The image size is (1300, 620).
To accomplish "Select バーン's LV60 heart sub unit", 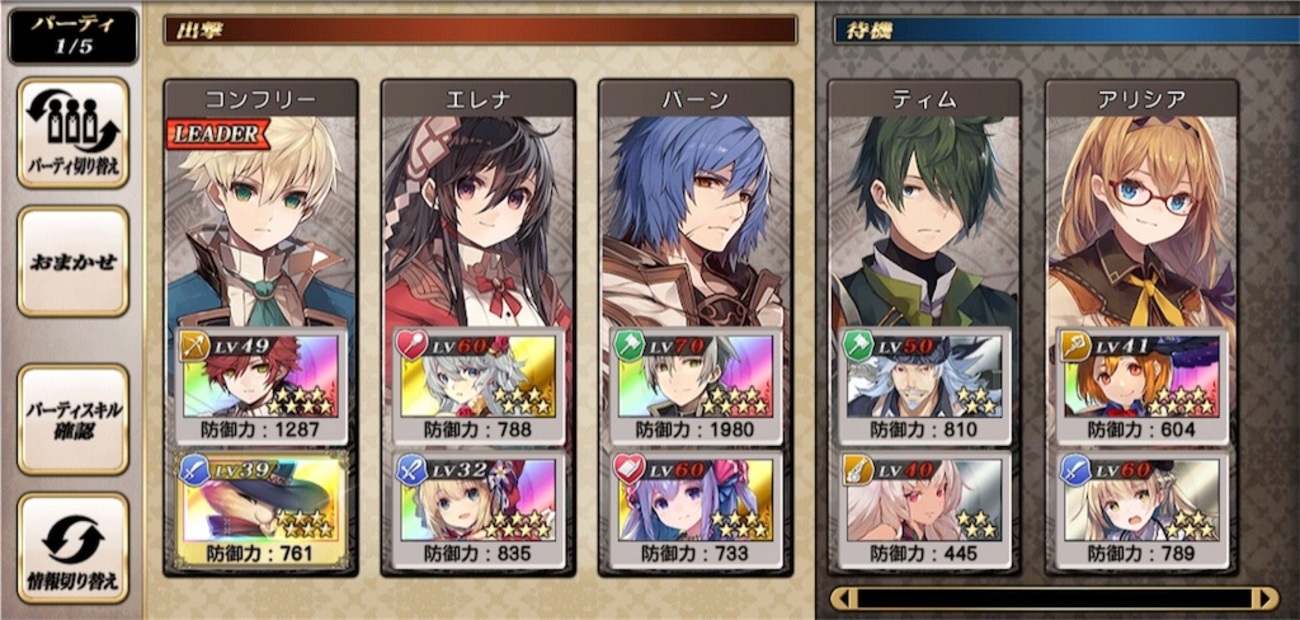I will click(695, 509).
